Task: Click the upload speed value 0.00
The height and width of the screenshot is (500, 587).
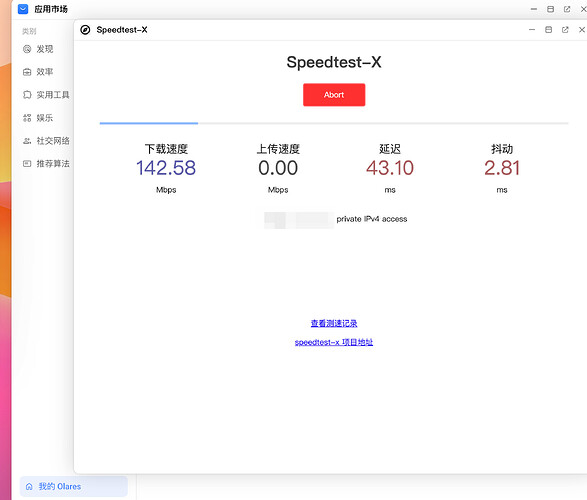Action: pyautogui.click(x=278, y=168)
